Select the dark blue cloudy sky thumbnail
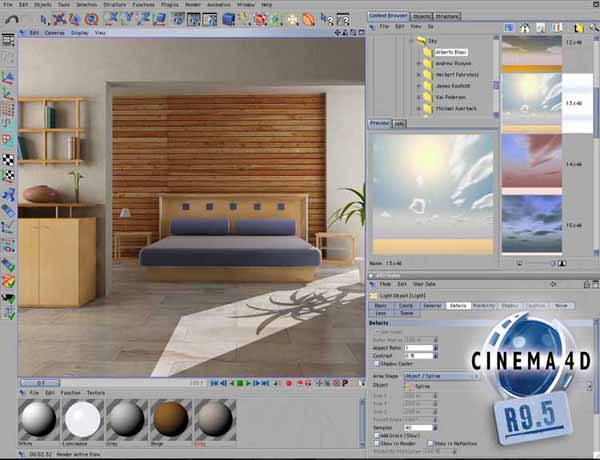 pos(532,224)
